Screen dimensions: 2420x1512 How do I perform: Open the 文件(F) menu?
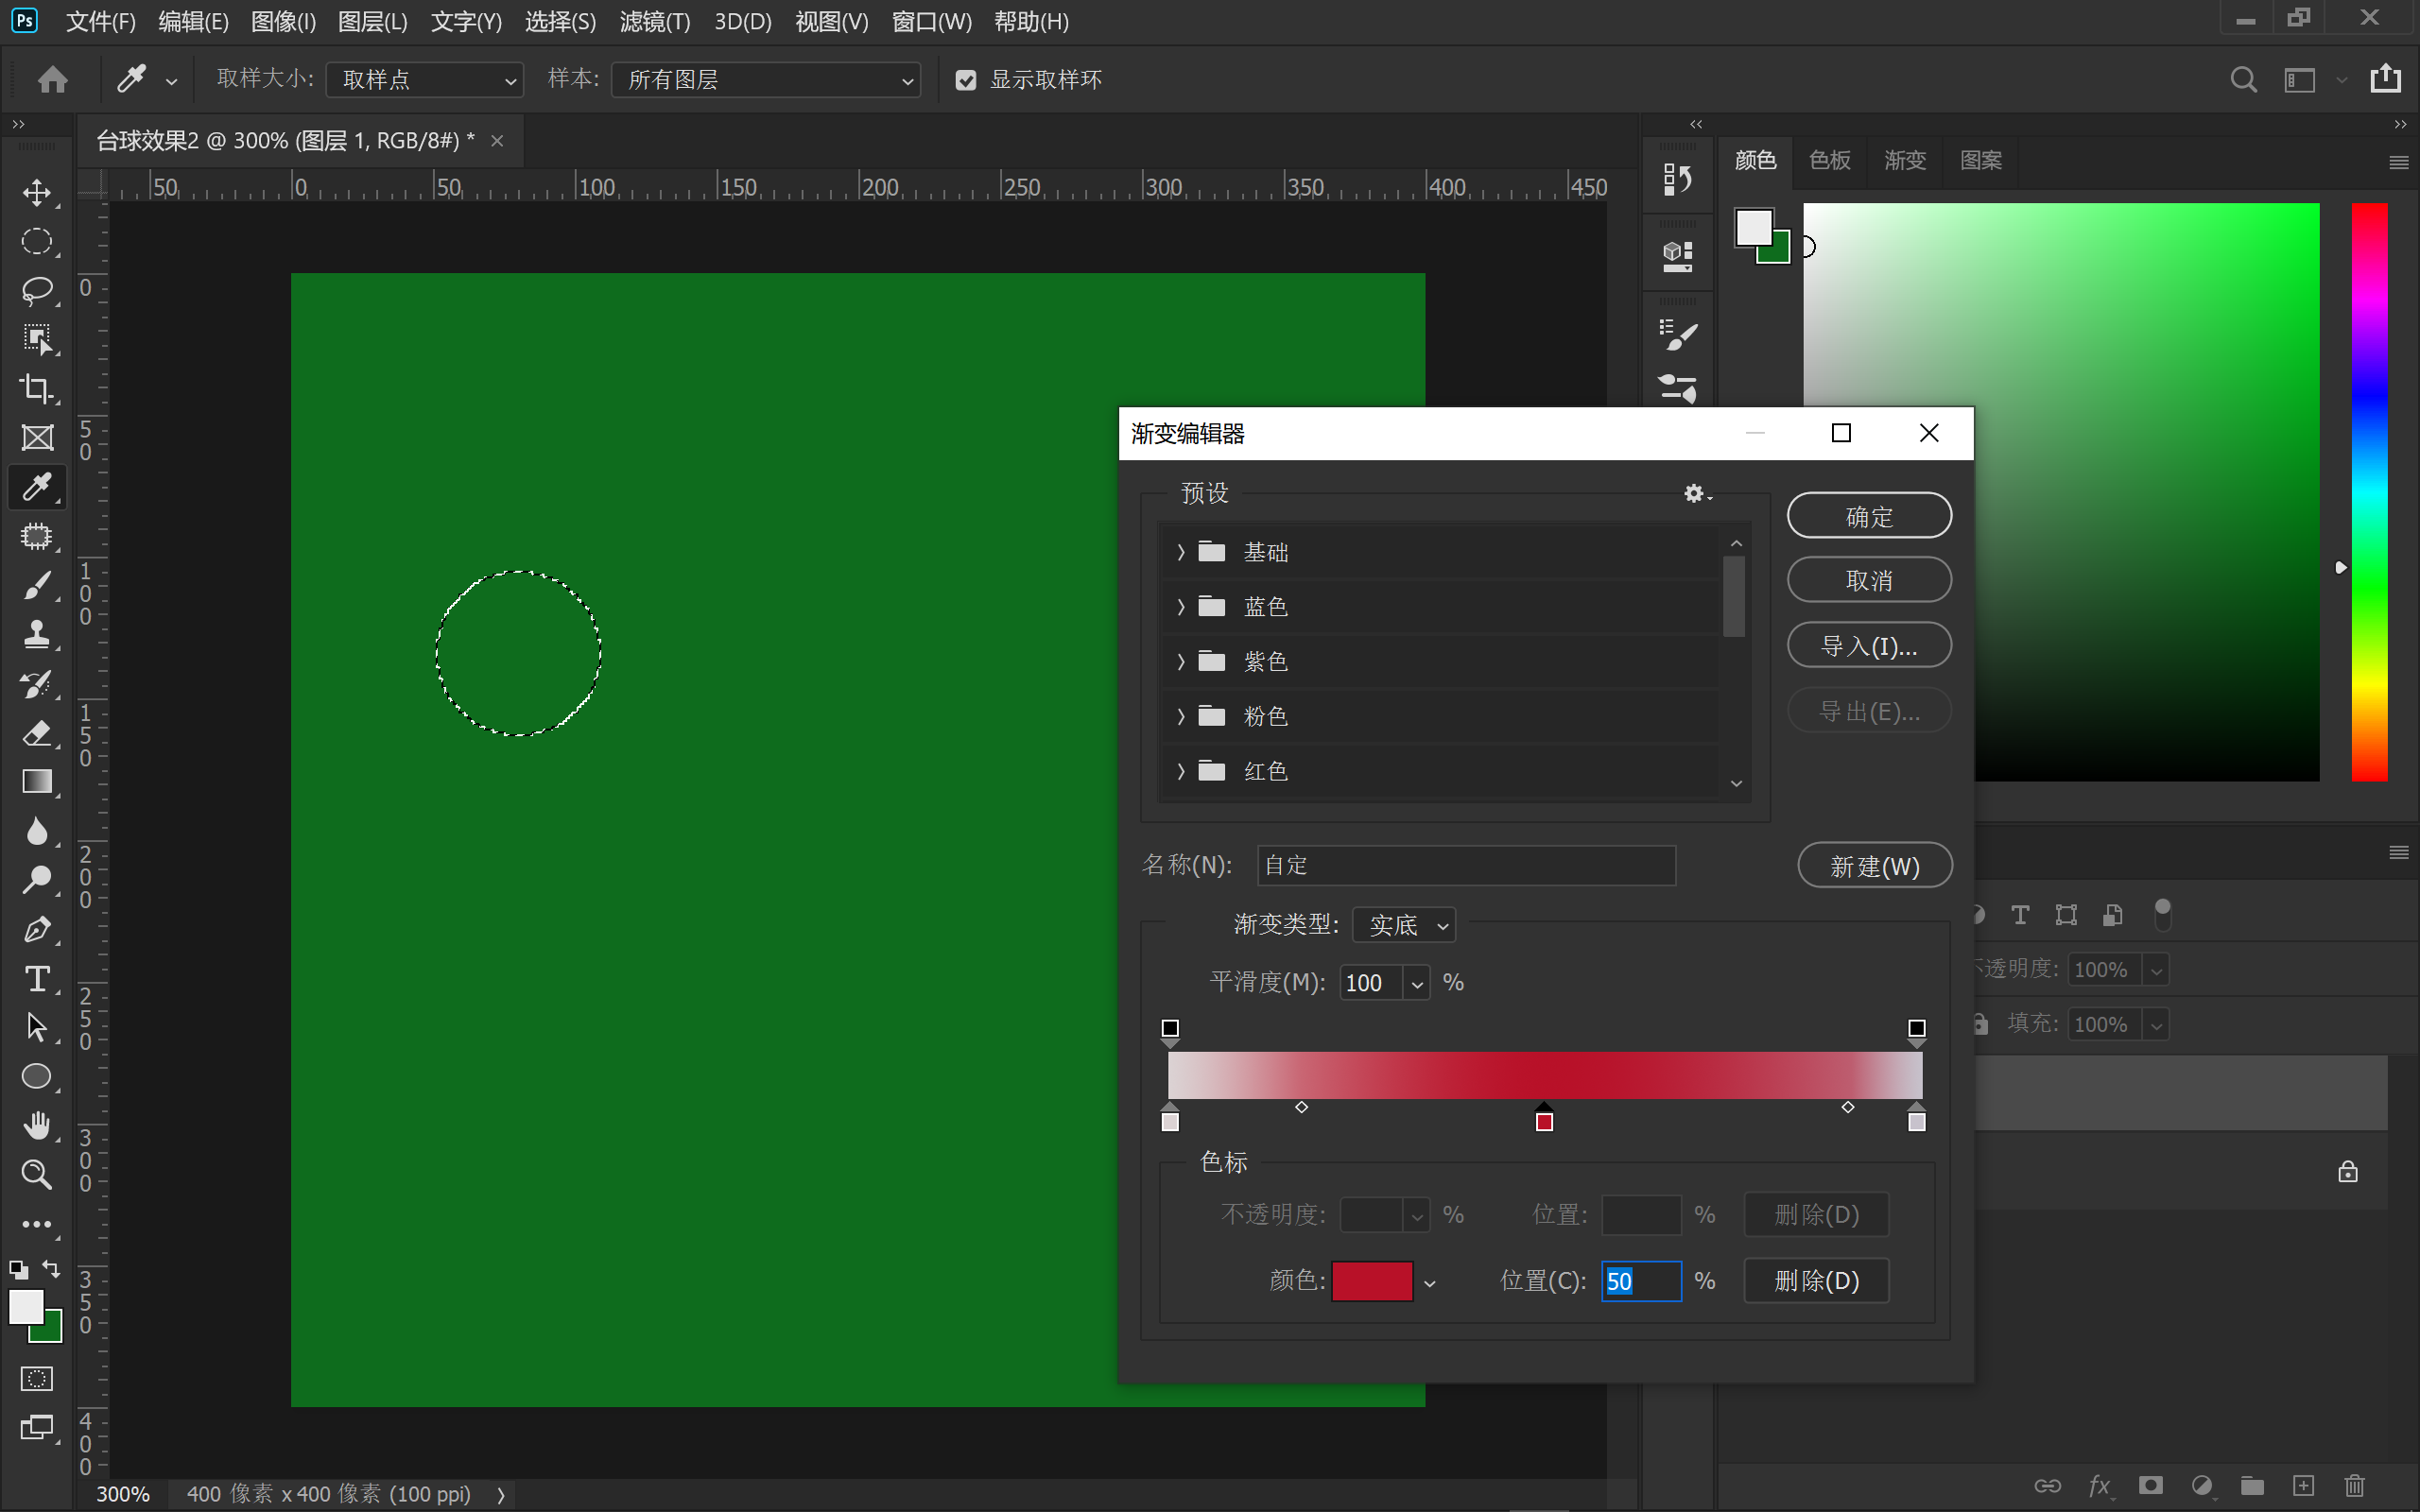click(100, 21)
